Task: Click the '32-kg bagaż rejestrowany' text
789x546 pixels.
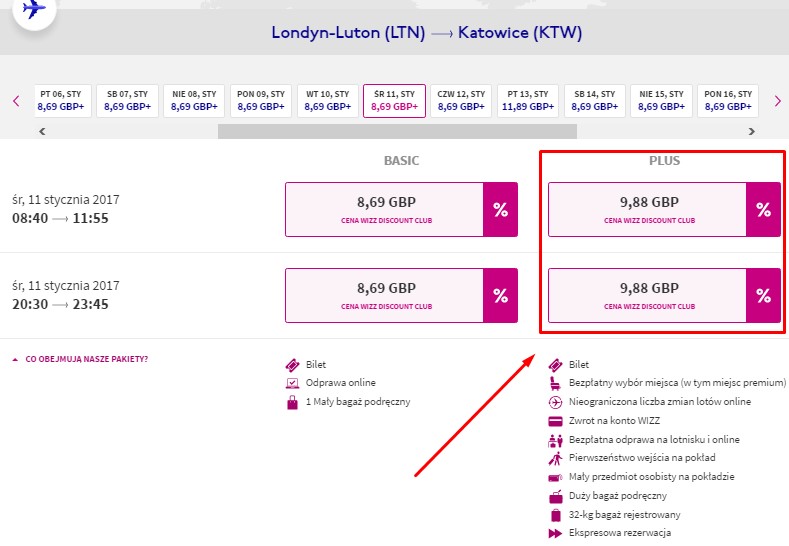Action: coord(624,515)
